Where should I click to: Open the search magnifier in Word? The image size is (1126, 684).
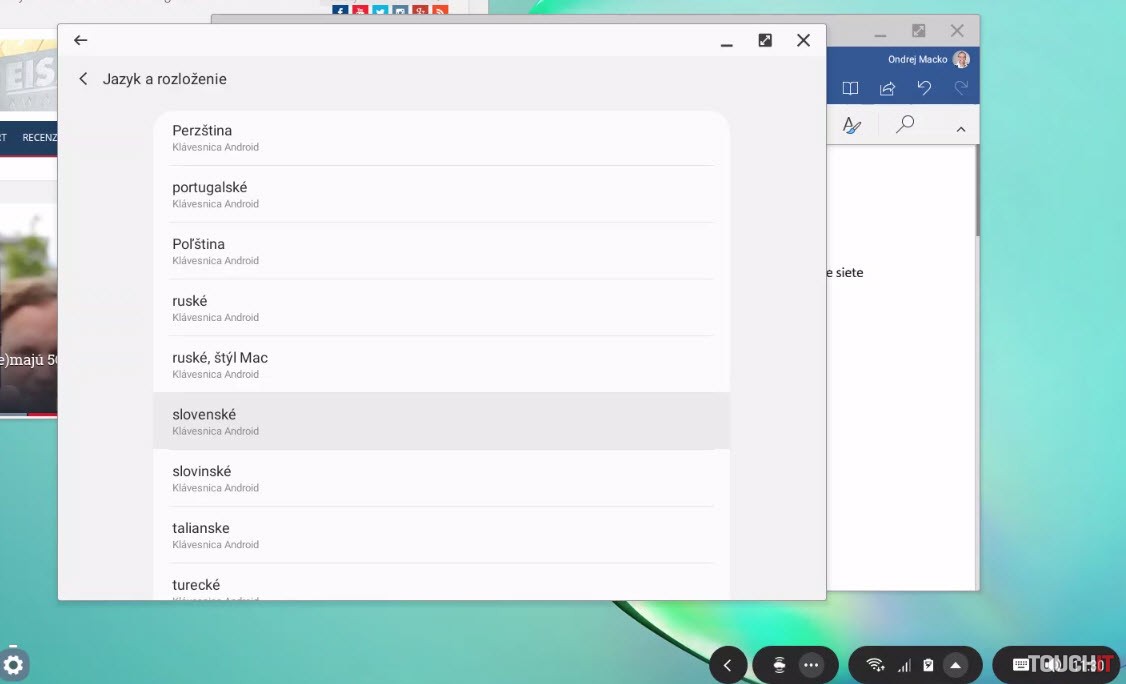coord(905,125)
